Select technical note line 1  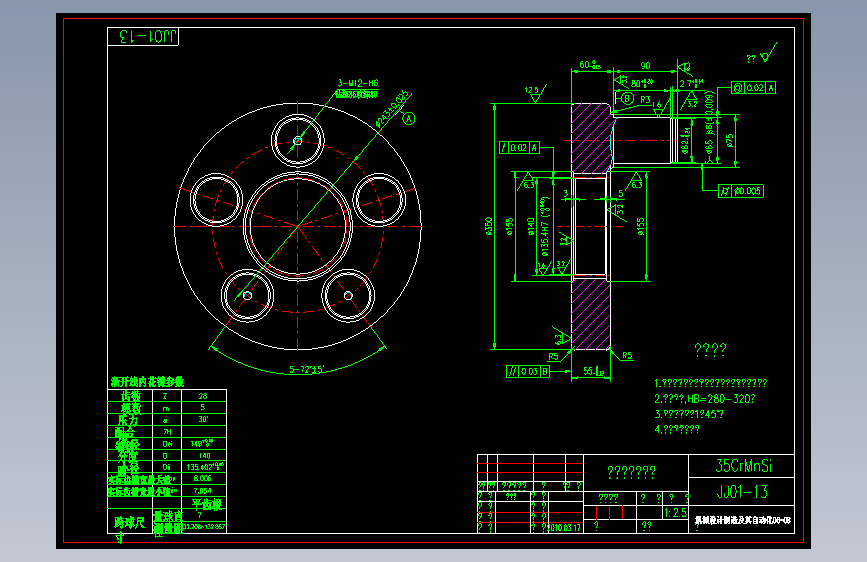[x=711, y=383]
